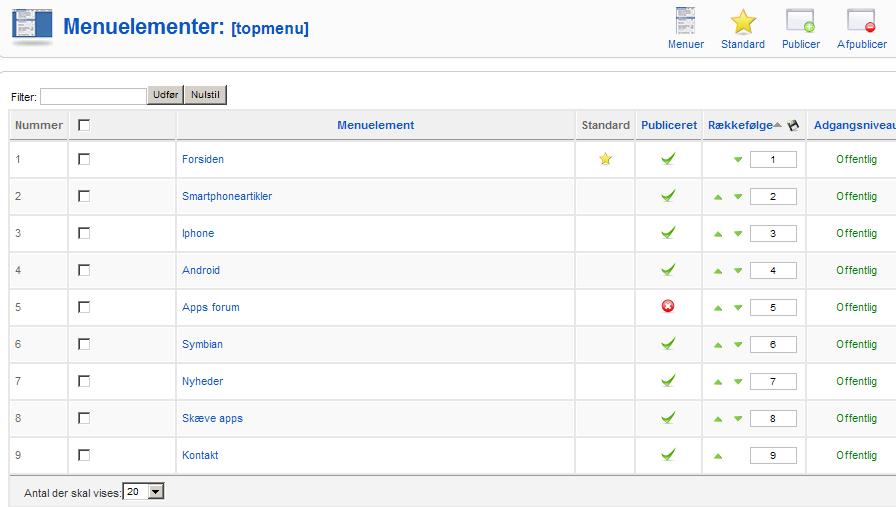Click the Standard star toolbar icon
The image size is (896, 507).
point(743,29)
